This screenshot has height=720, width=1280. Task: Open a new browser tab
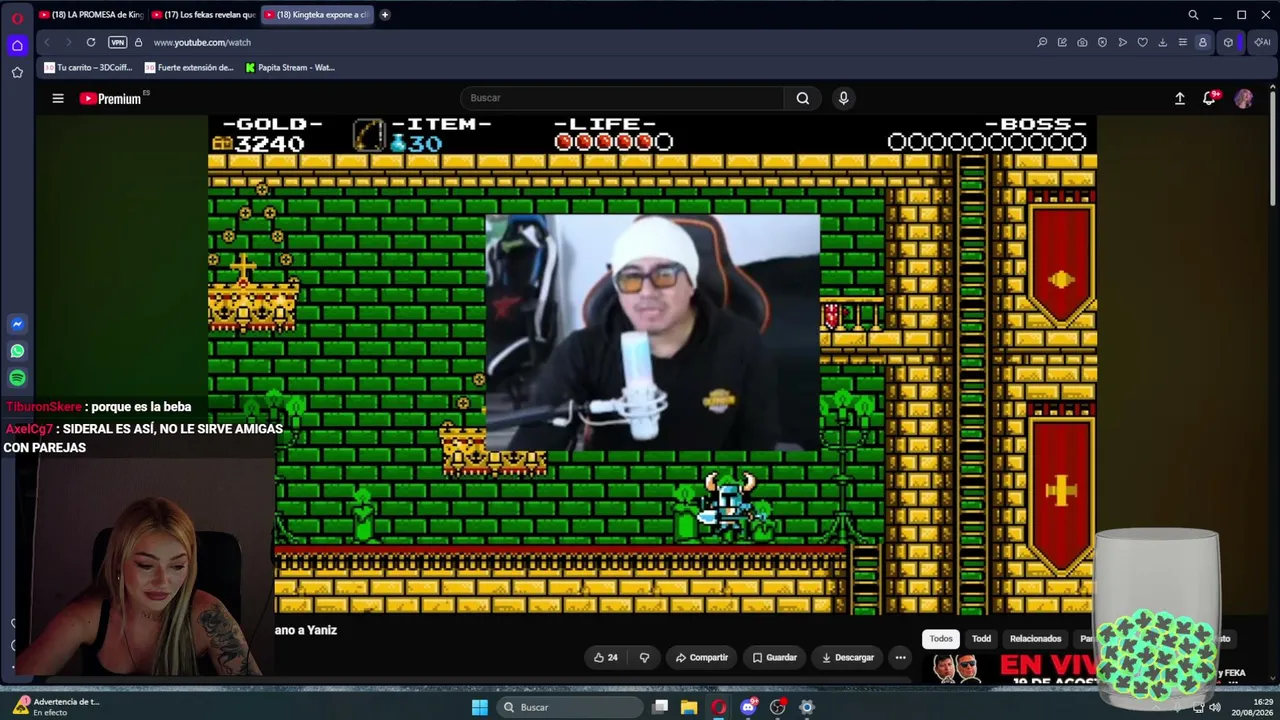click(x=385, y=15)
